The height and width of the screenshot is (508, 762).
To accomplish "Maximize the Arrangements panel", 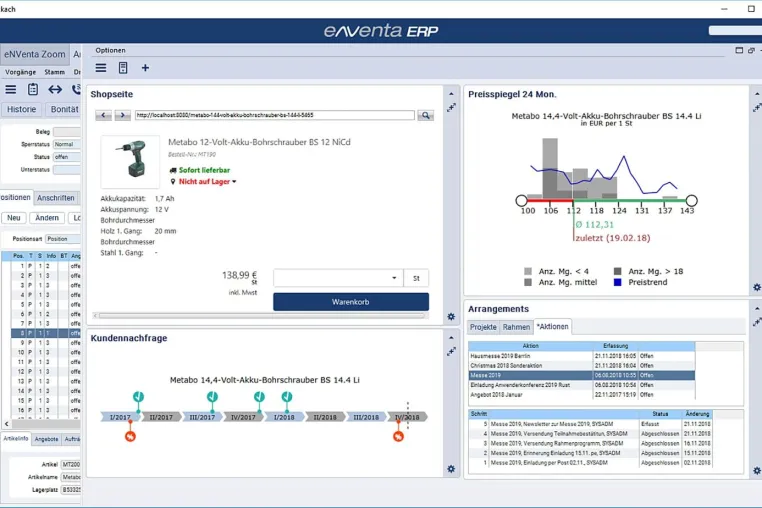I will coord(757,322).
